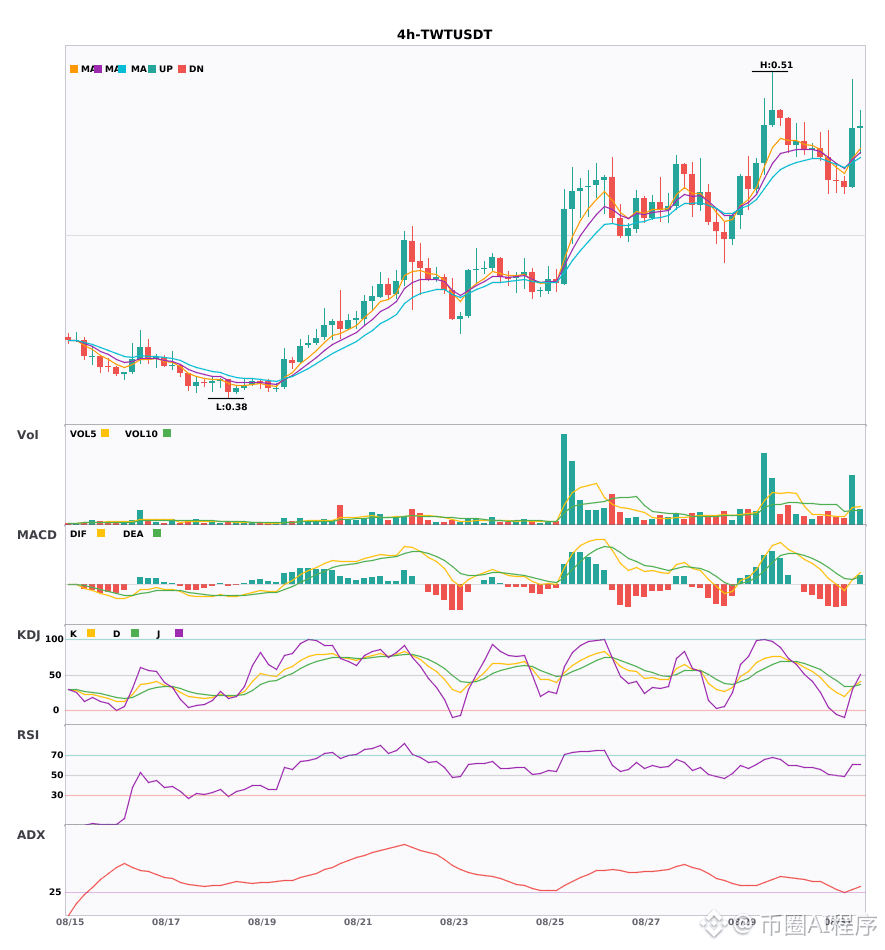Select the red DN legend swatch

(182, 69)
